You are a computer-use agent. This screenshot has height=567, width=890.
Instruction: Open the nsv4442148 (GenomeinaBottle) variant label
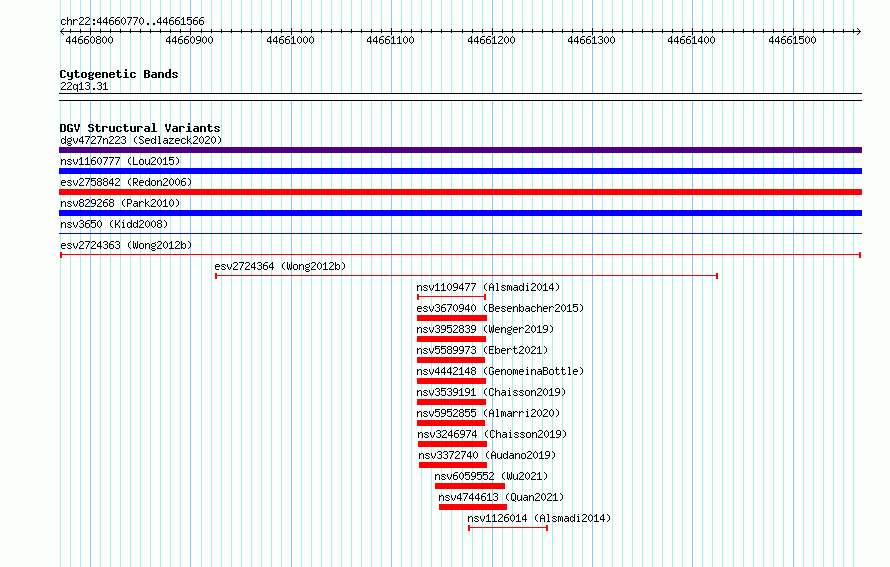(500, 371)
